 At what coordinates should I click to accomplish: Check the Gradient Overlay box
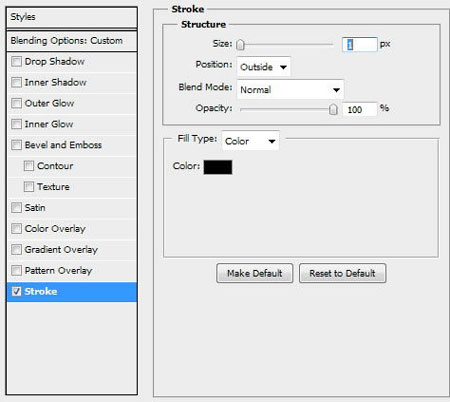point(16,249)
